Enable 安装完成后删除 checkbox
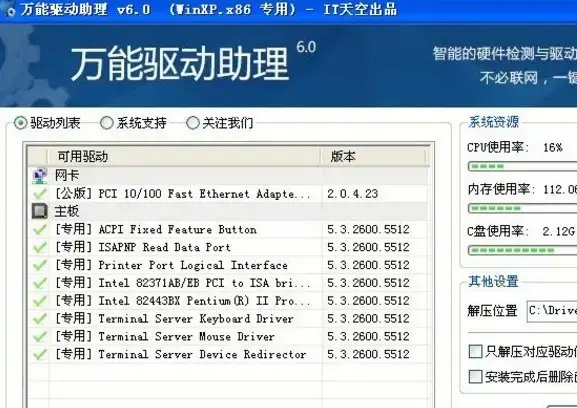This screenshot has height=408, width=577. coord(475,377)
